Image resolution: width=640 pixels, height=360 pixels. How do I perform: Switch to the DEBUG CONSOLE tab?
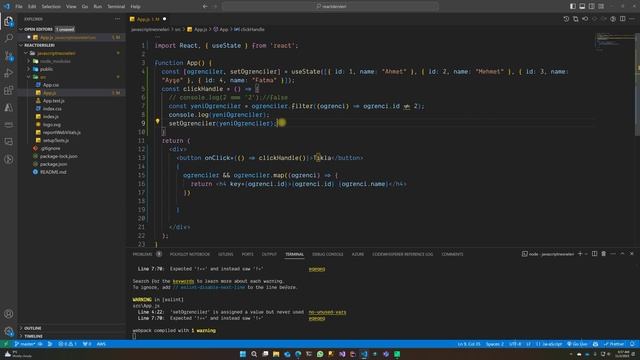327,254
